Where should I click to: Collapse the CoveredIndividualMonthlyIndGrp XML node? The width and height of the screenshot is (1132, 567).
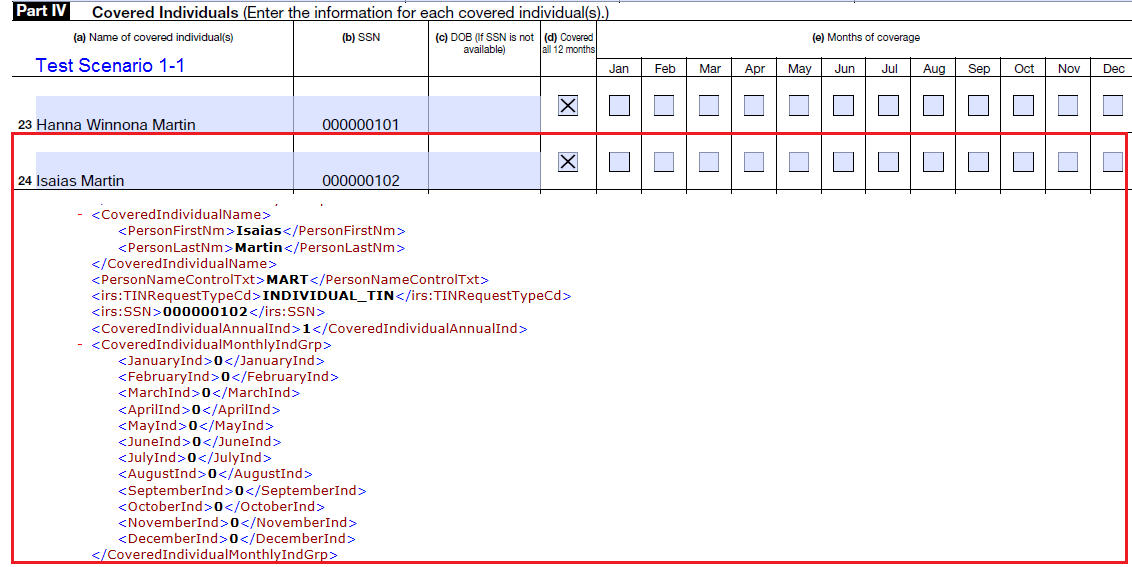point(80,345)
